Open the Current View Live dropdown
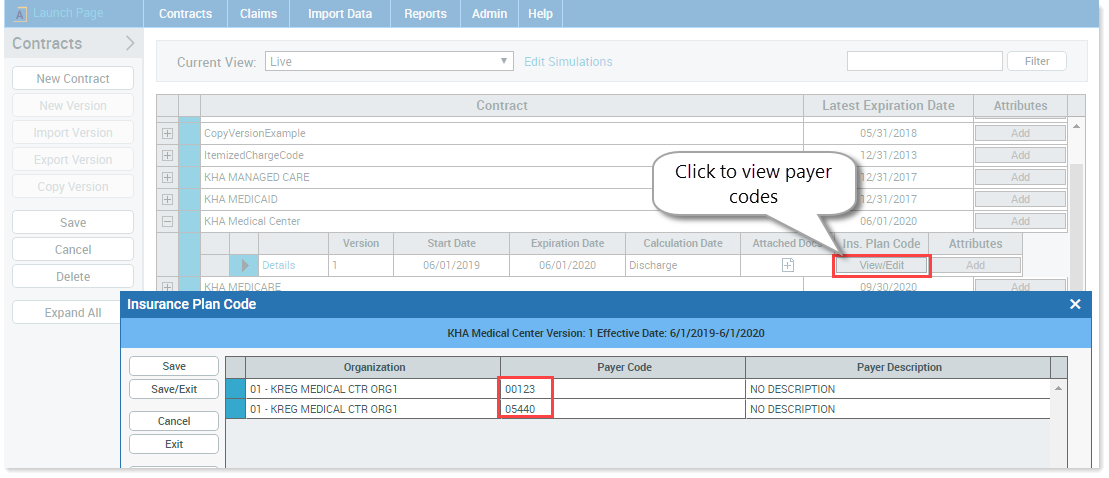The width and height of the screenshot is (1109, 478). click(389, 62)
